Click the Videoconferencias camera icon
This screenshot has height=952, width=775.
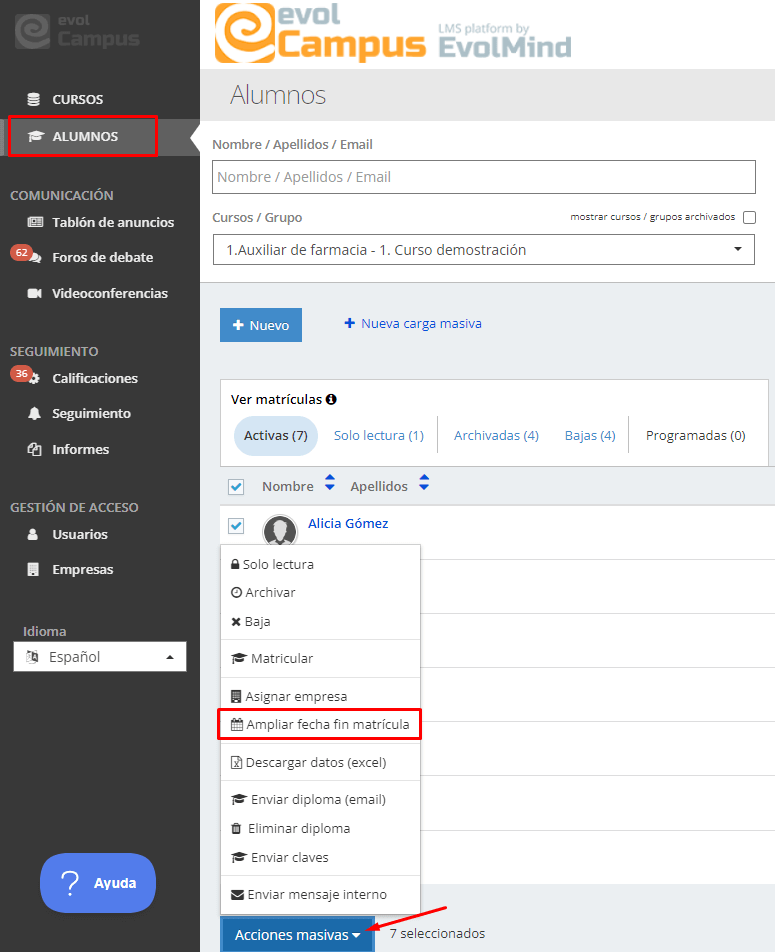(x=35, y=293)
